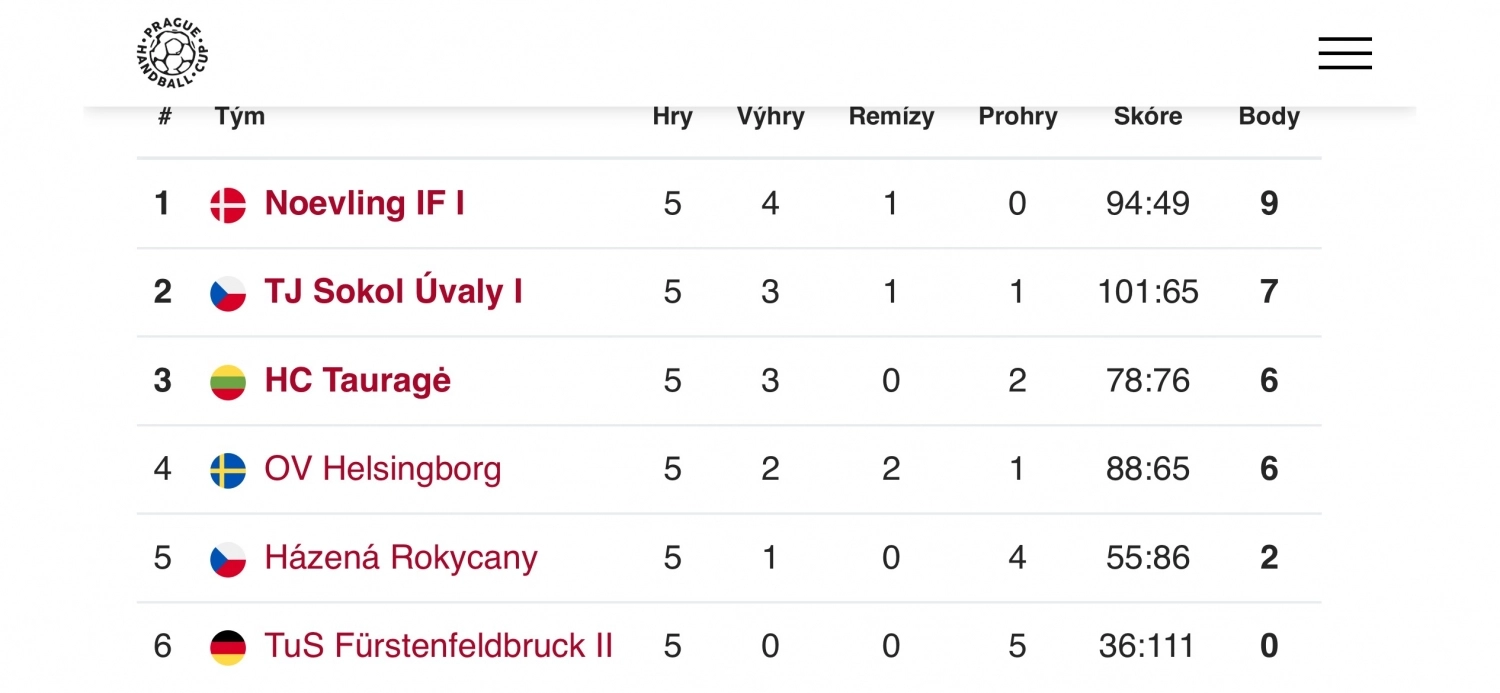Open OV Helsingborg team link
This screenshot has width=1500, height=693.
tap(383, 469)
